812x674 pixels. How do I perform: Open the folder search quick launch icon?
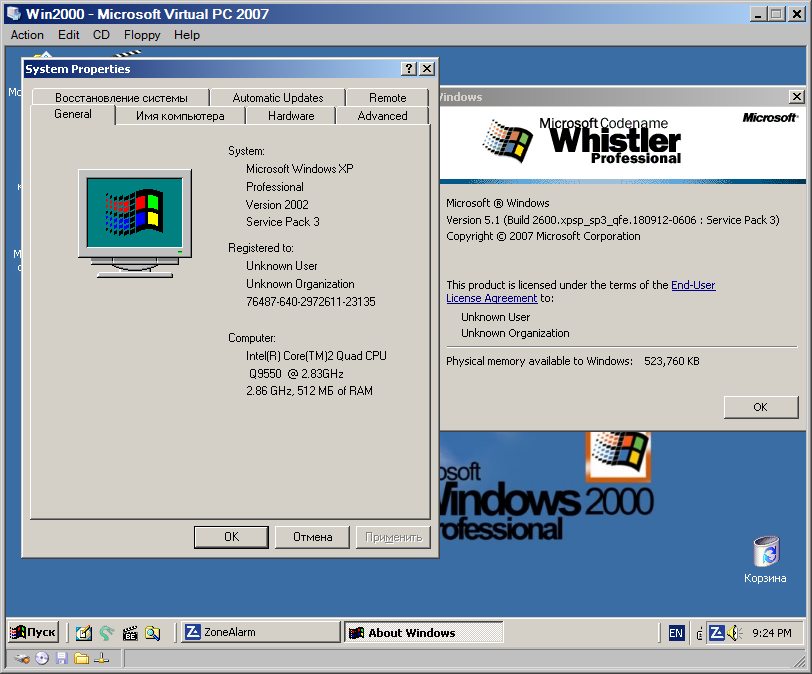pyautogui.click(x=152, y=633)
